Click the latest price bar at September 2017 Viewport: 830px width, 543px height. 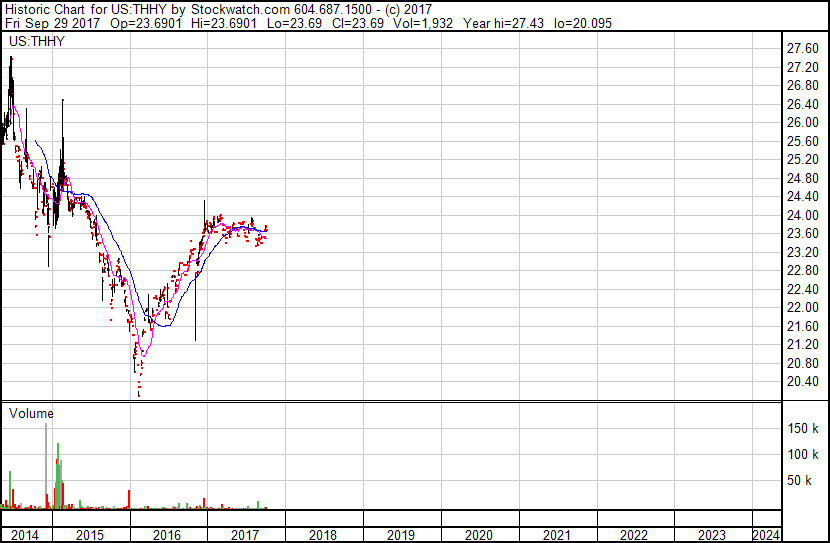(266, 228)
